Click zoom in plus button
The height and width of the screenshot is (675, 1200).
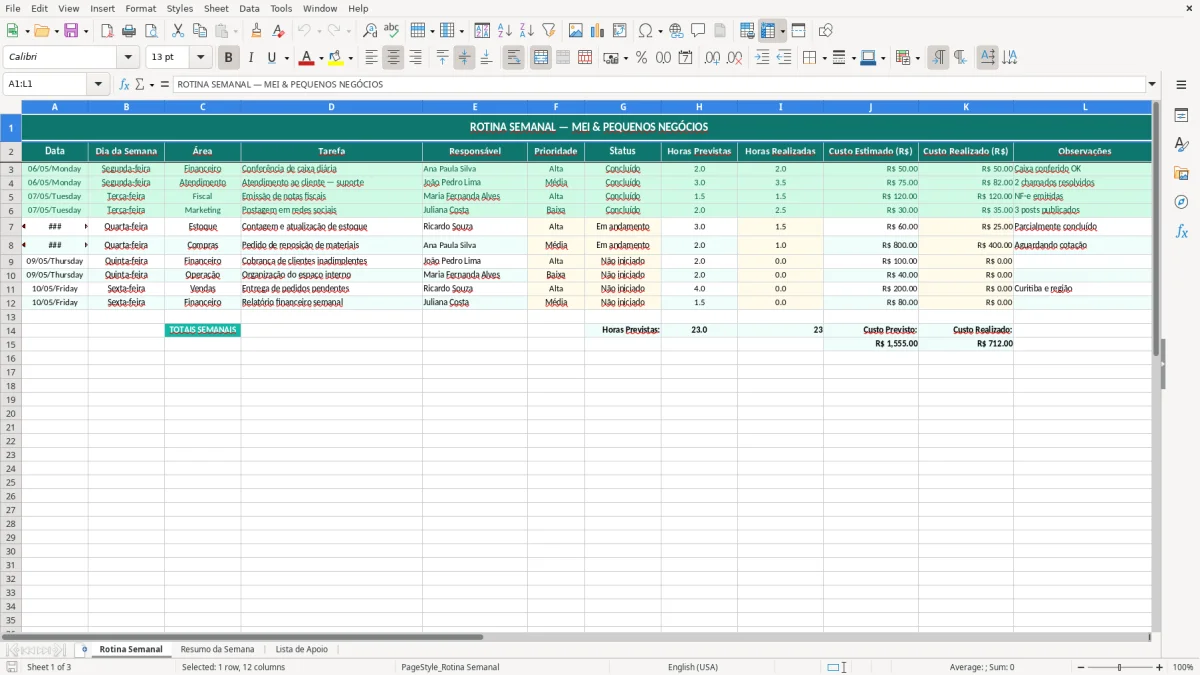point(1160,667)
